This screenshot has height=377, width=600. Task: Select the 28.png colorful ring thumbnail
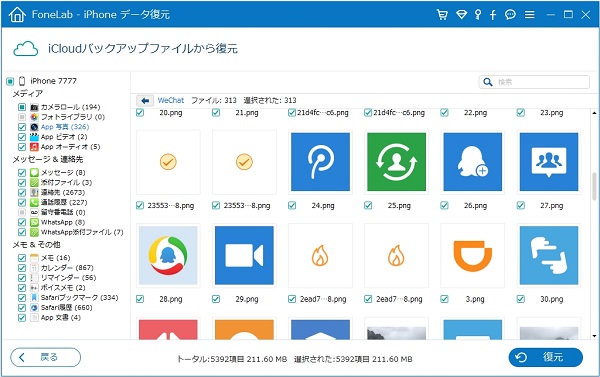click(x=168, y=255)
